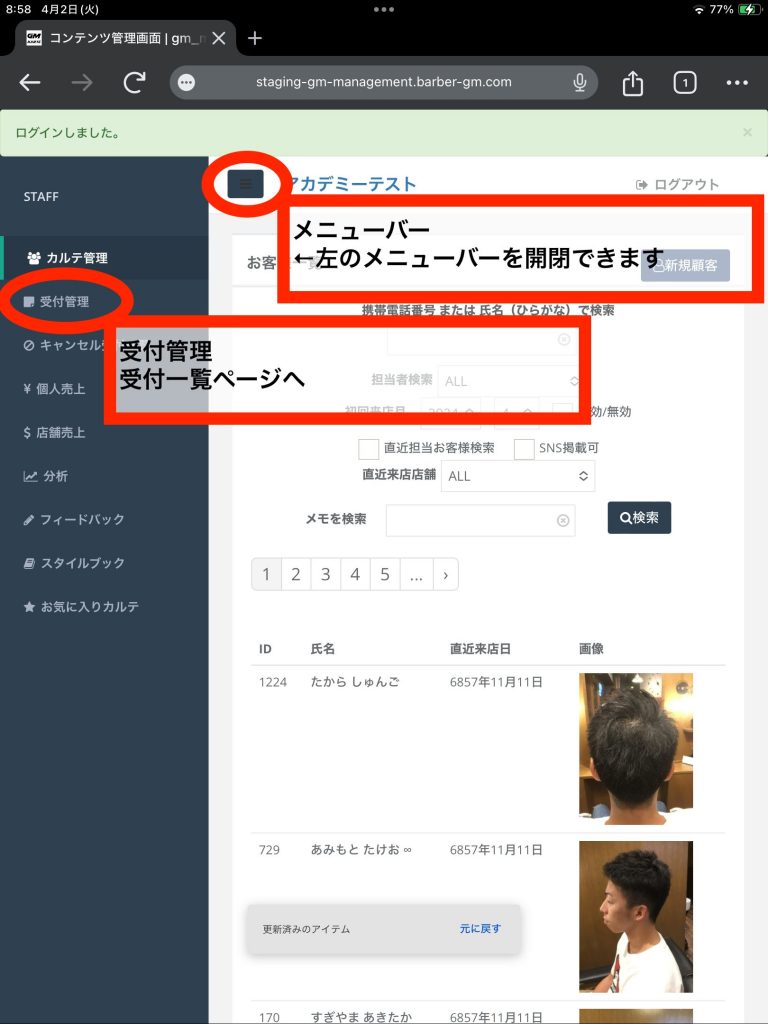Open the 担当者検索 dropdown
Viewport: 768px width, 1024px height.
[510, 381]
